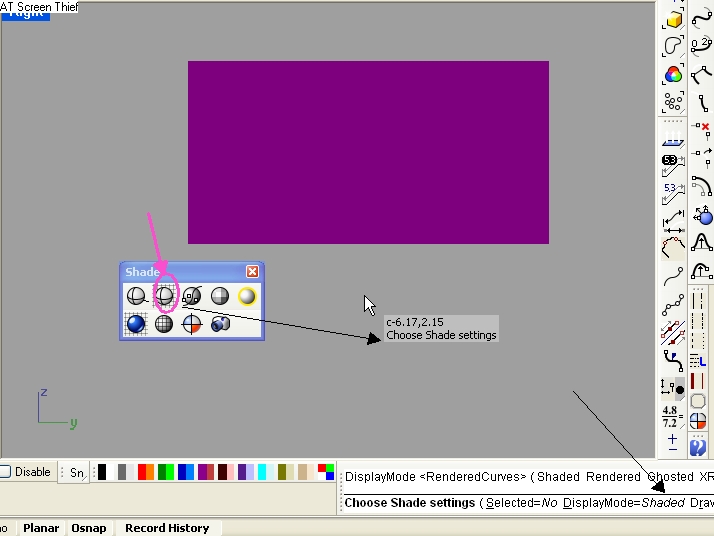
Task: Pick the green color swatch
Action: click(166, 472)
